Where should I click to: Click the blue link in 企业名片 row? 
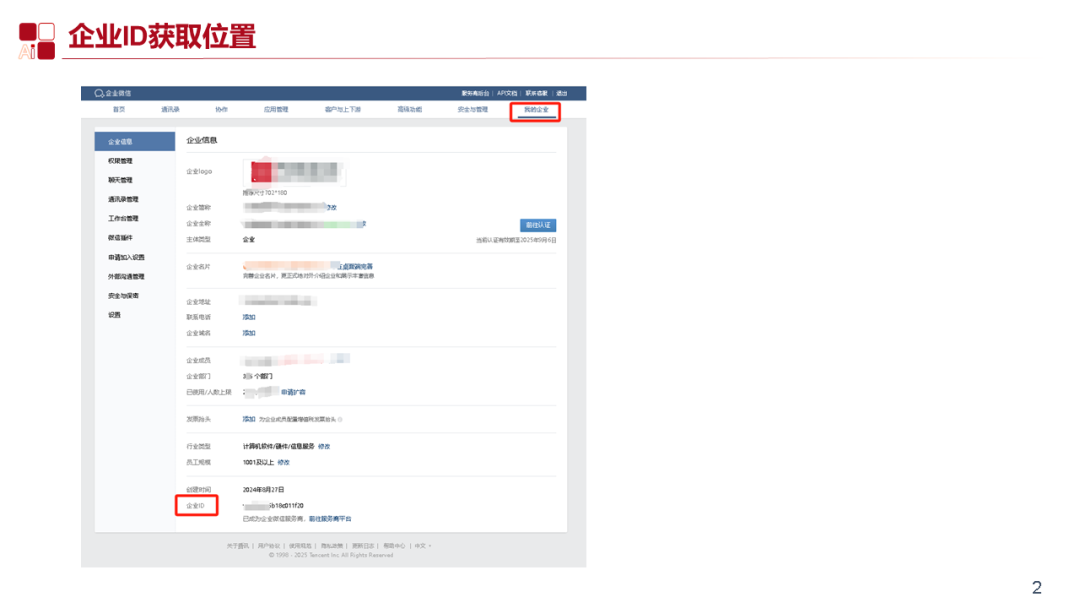tap(355, 266)
